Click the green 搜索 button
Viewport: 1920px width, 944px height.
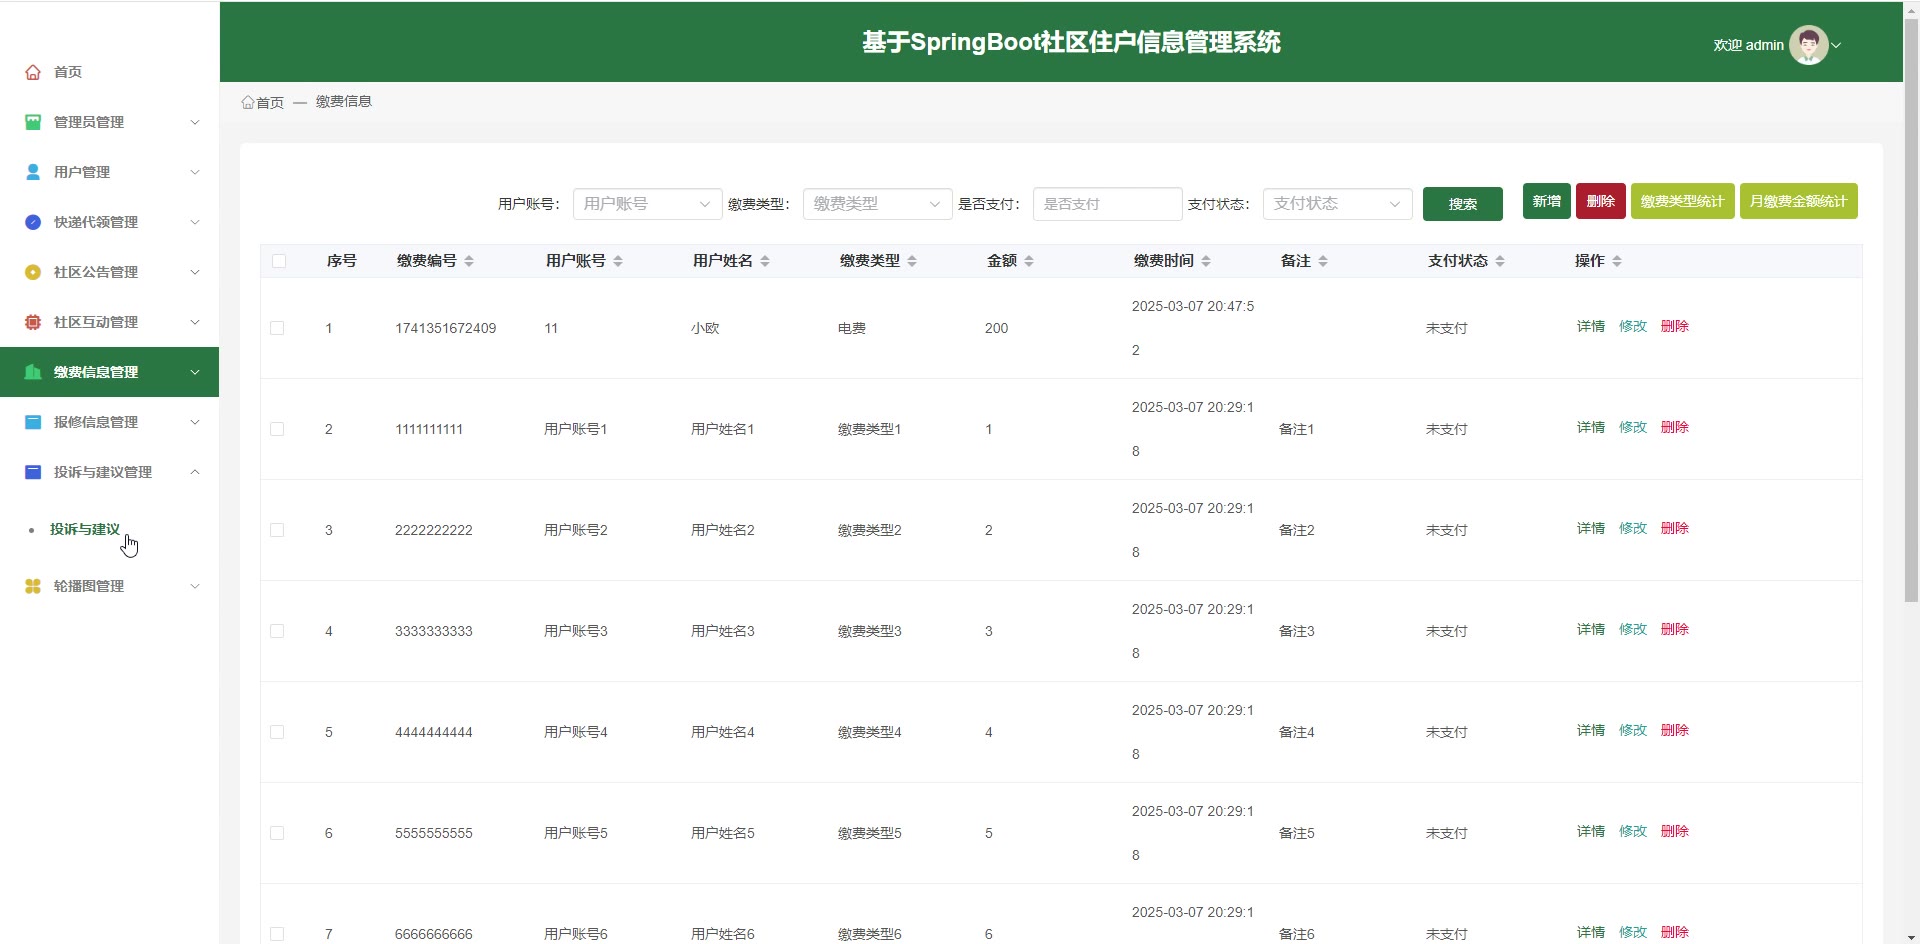tap(1462, 204)
